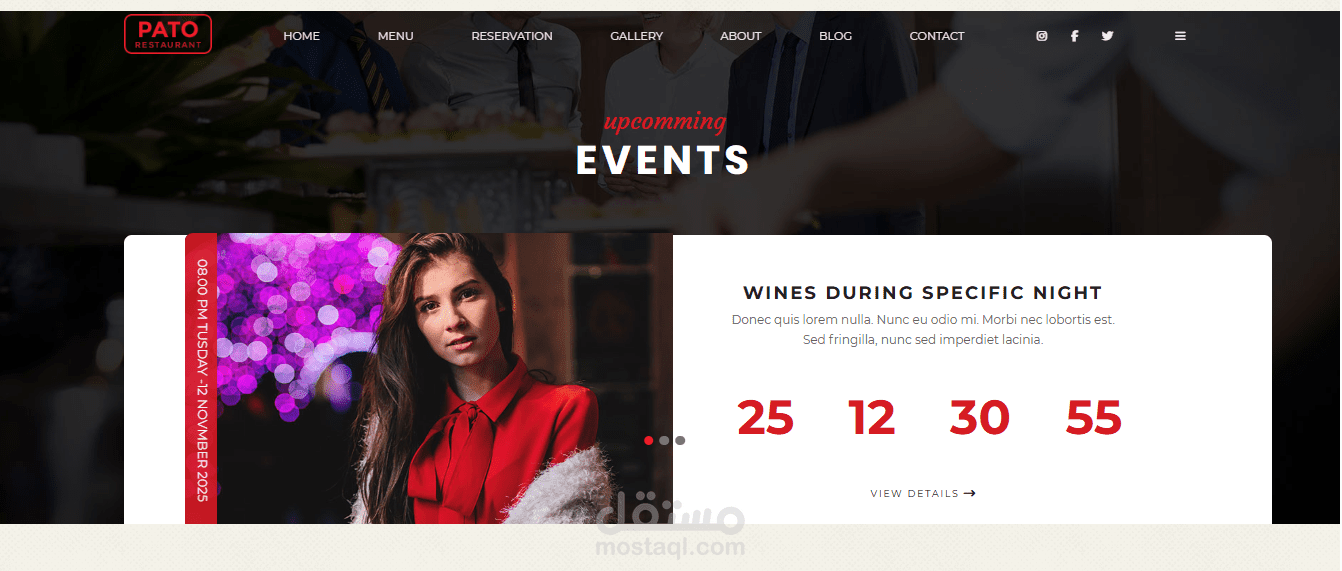Viewport: 1342px width, 571px height.
Task: Visit the Blog page
Action: point(836,36)
